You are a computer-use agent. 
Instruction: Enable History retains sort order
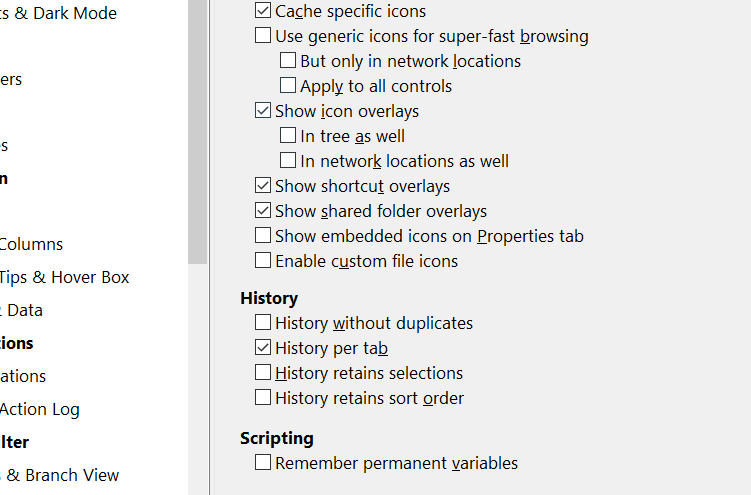tap(263, 399)
